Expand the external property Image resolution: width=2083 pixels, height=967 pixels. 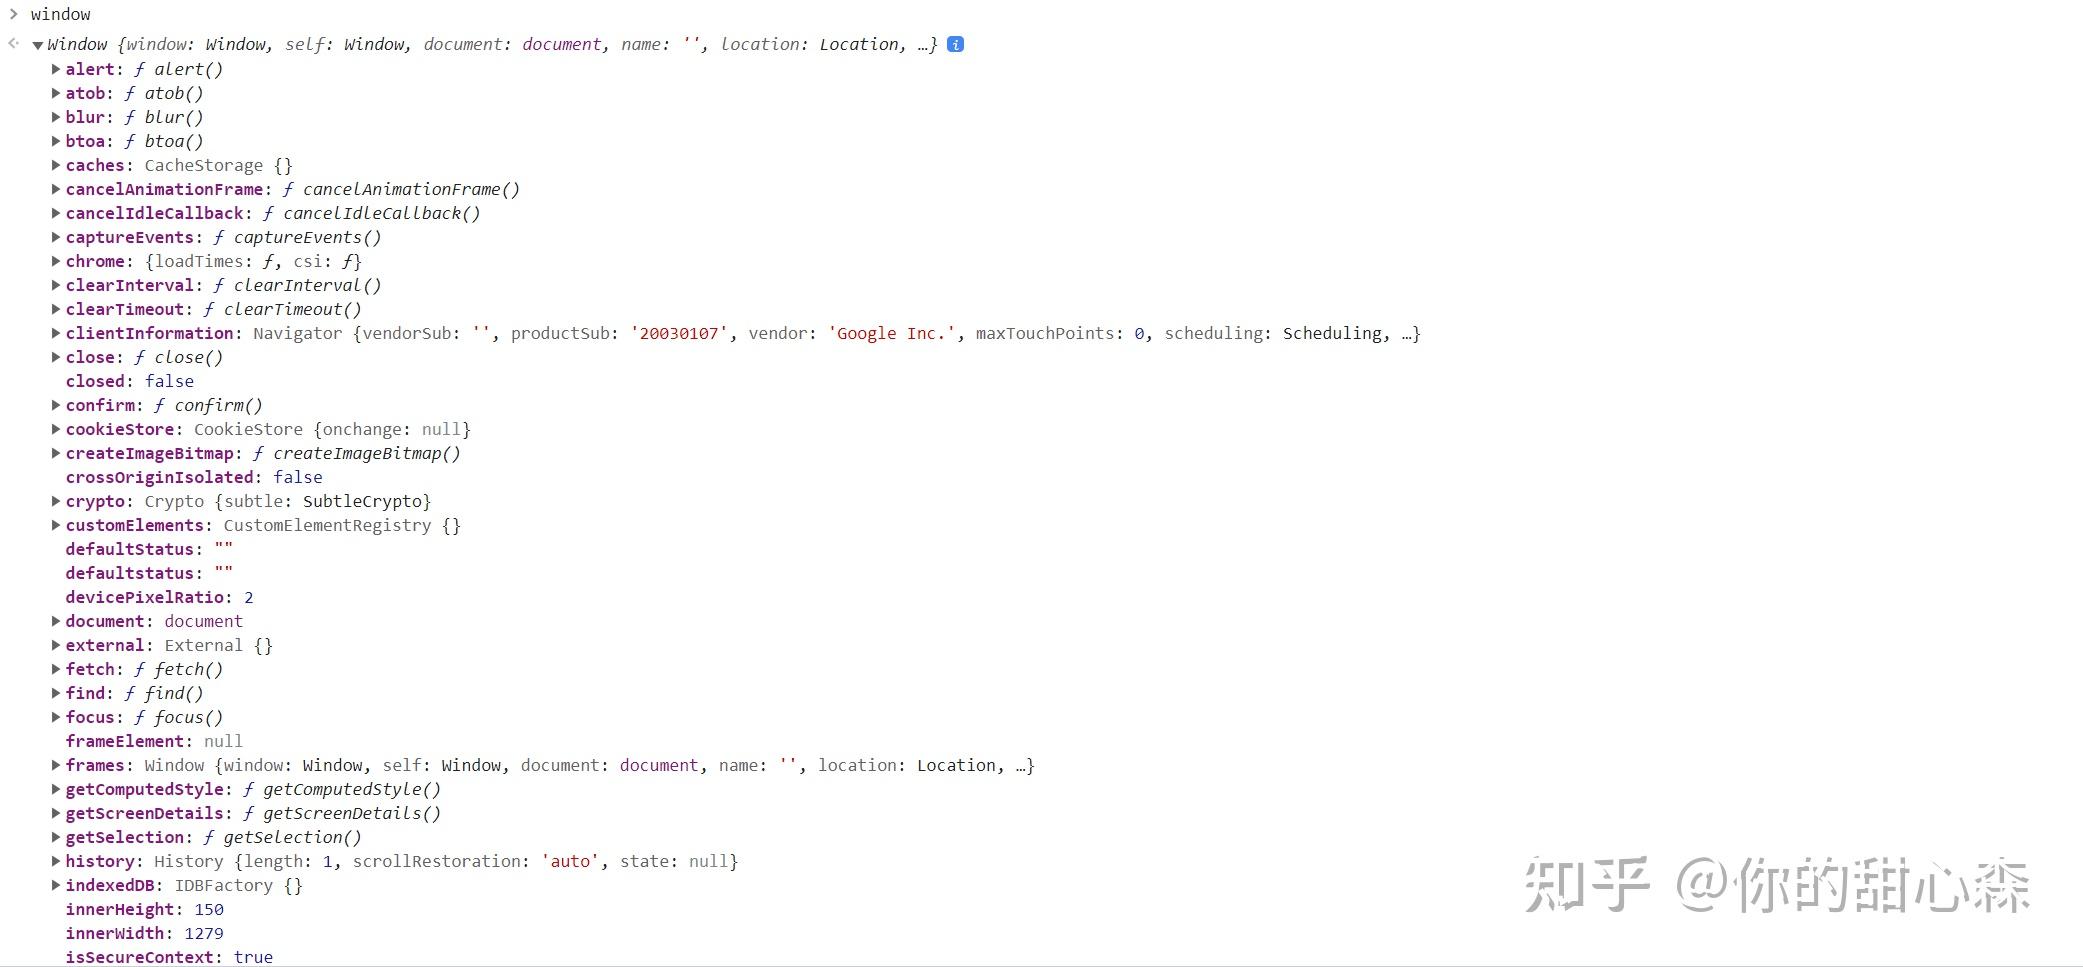click(x=56, y=645)
